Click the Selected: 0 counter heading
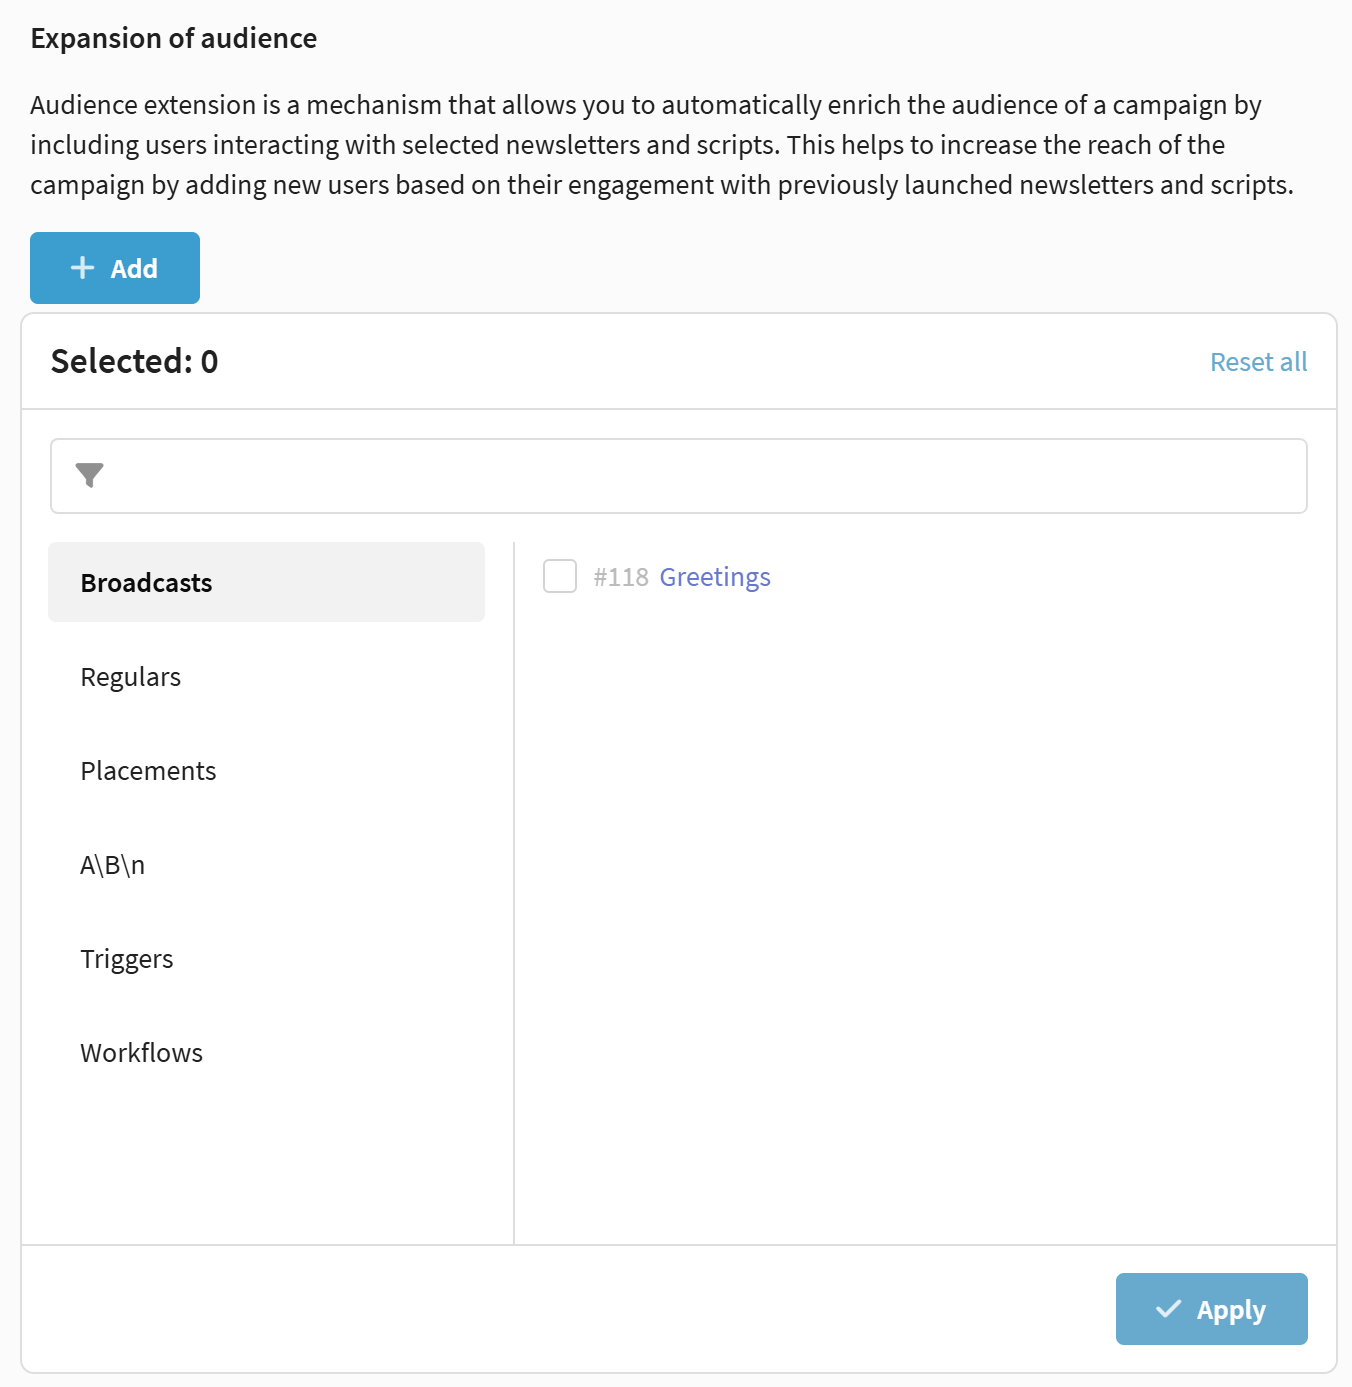1352x1387 pixels. point(135,361)
